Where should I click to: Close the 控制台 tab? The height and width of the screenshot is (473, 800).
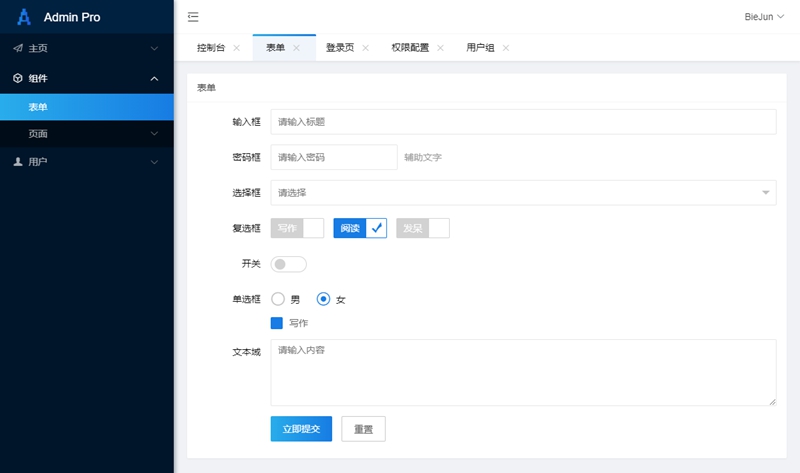[x=236, y=48]
